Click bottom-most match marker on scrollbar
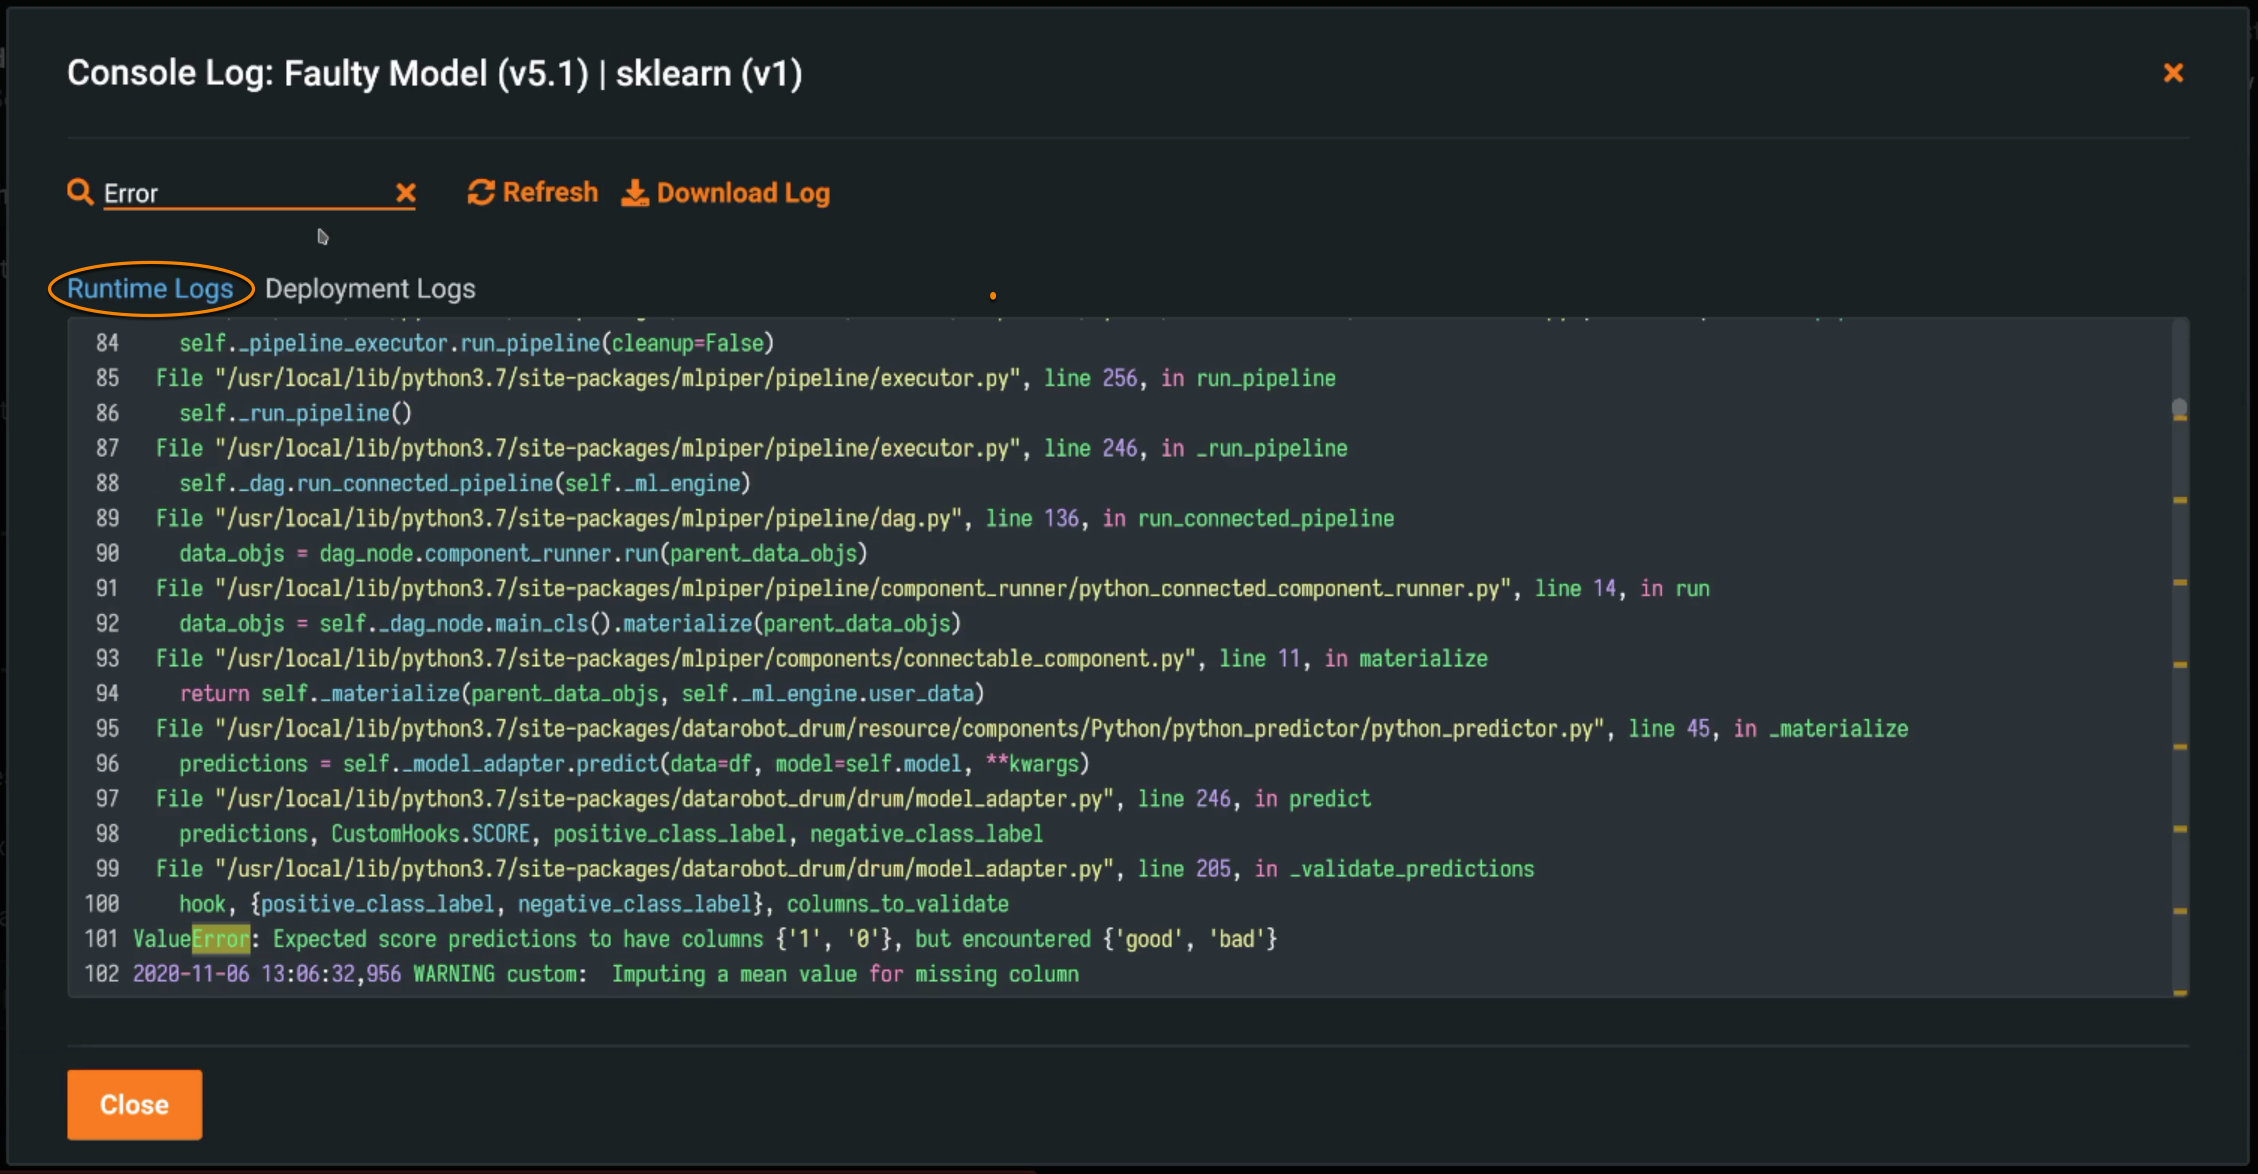Screen dimensions: 2258x1174 coord(2180,992)
